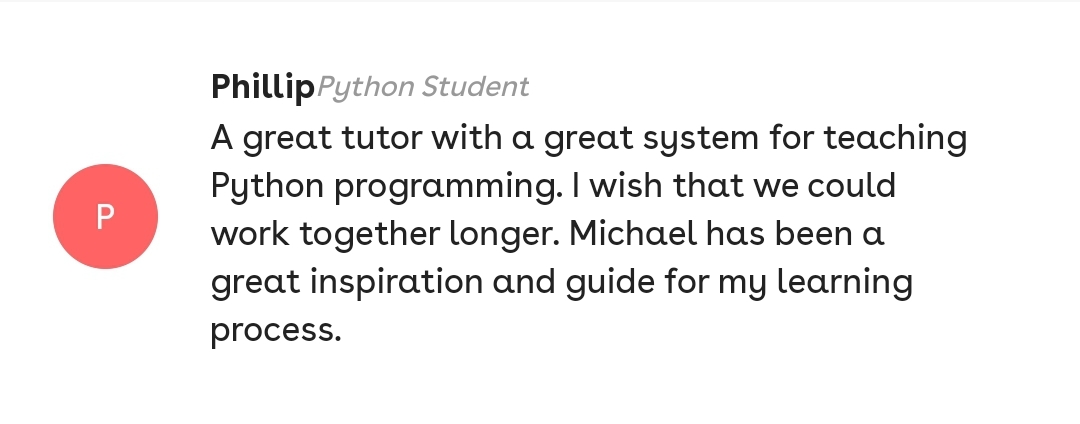Click the Python Student label
This screenshot has height=424, width=1080.
click(422, 87)
